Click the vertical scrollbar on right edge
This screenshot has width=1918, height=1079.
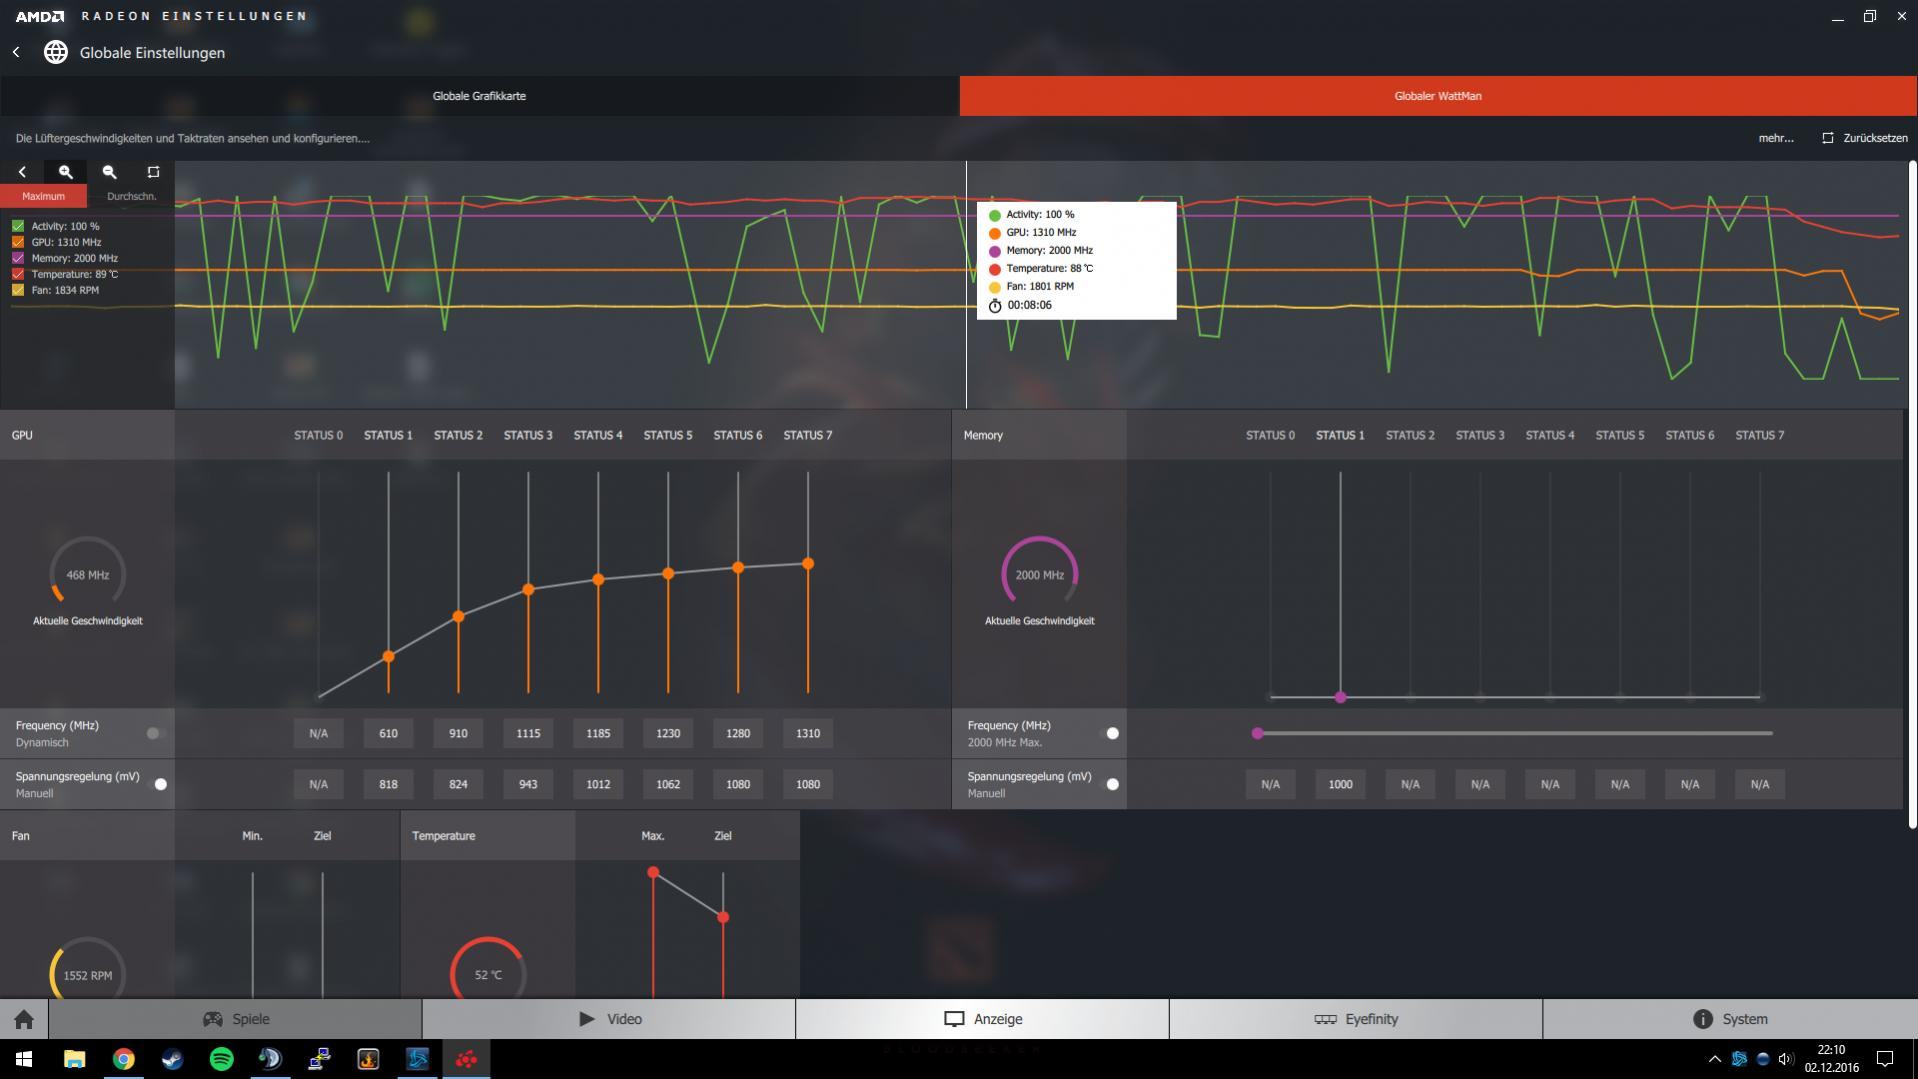[x=1913, y=494]
